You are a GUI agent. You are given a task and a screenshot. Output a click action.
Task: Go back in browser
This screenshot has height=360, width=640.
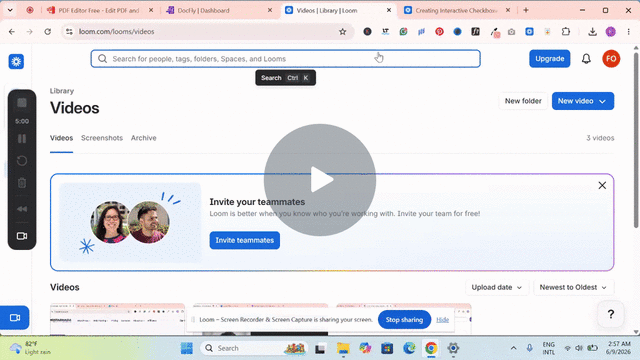pyautogui.click(x=12, y=31)
